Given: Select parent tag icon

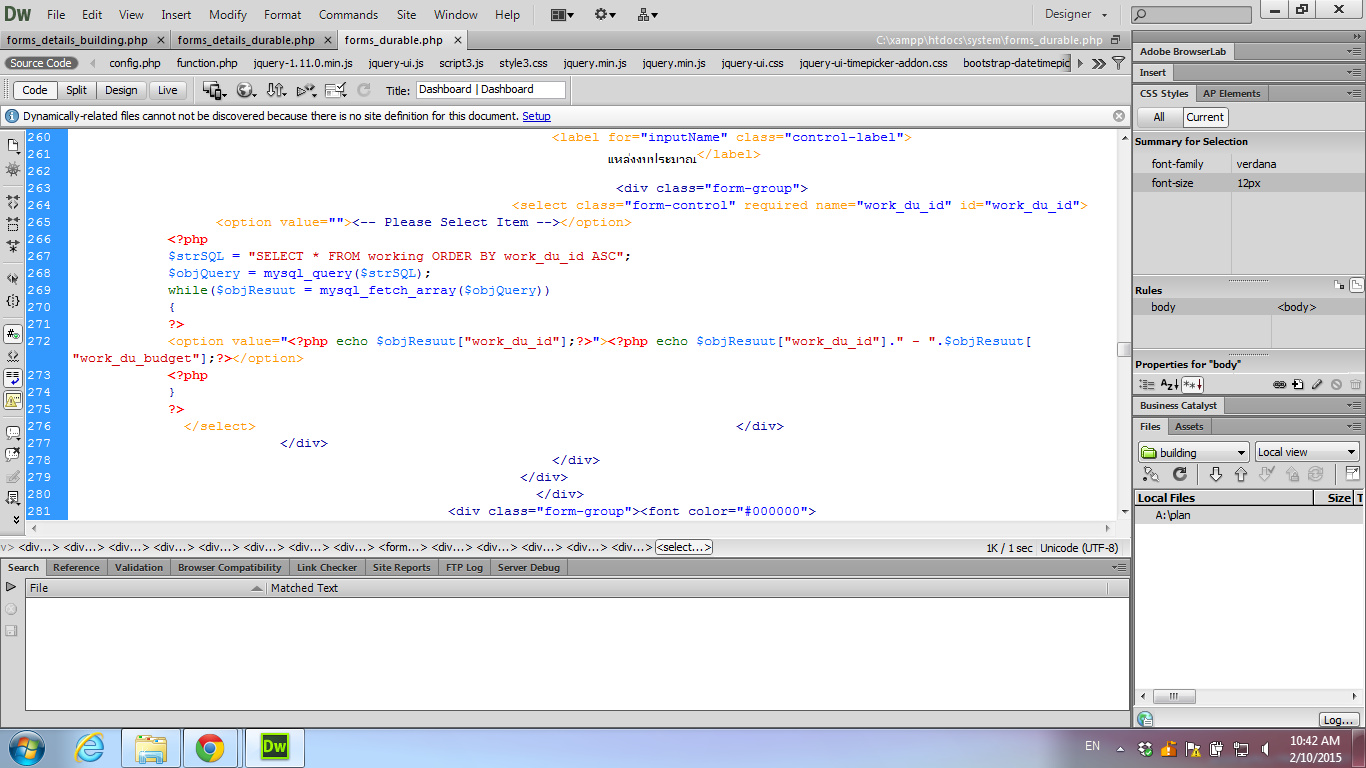Looking at the screenshot, I should click(13, 278).
